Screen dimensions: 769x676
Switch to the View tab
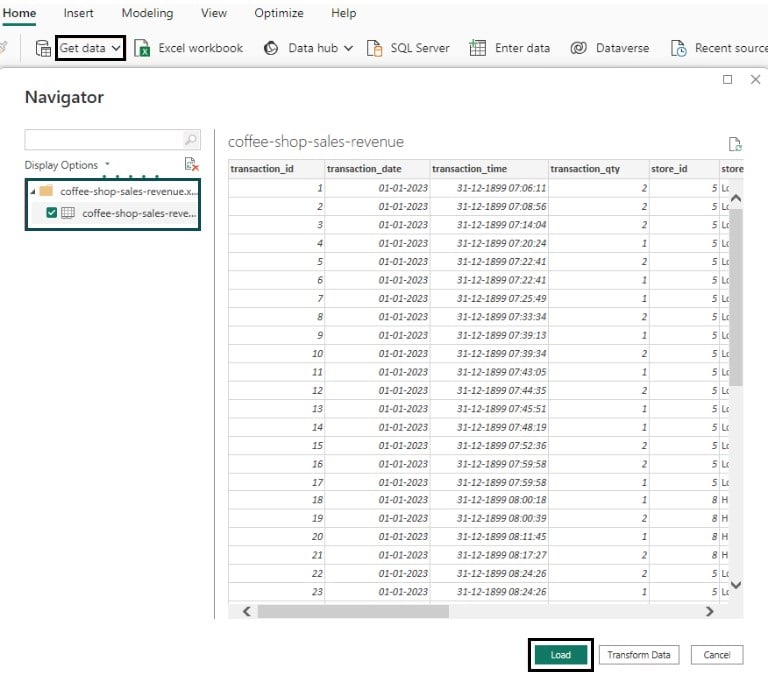(213, 13)
